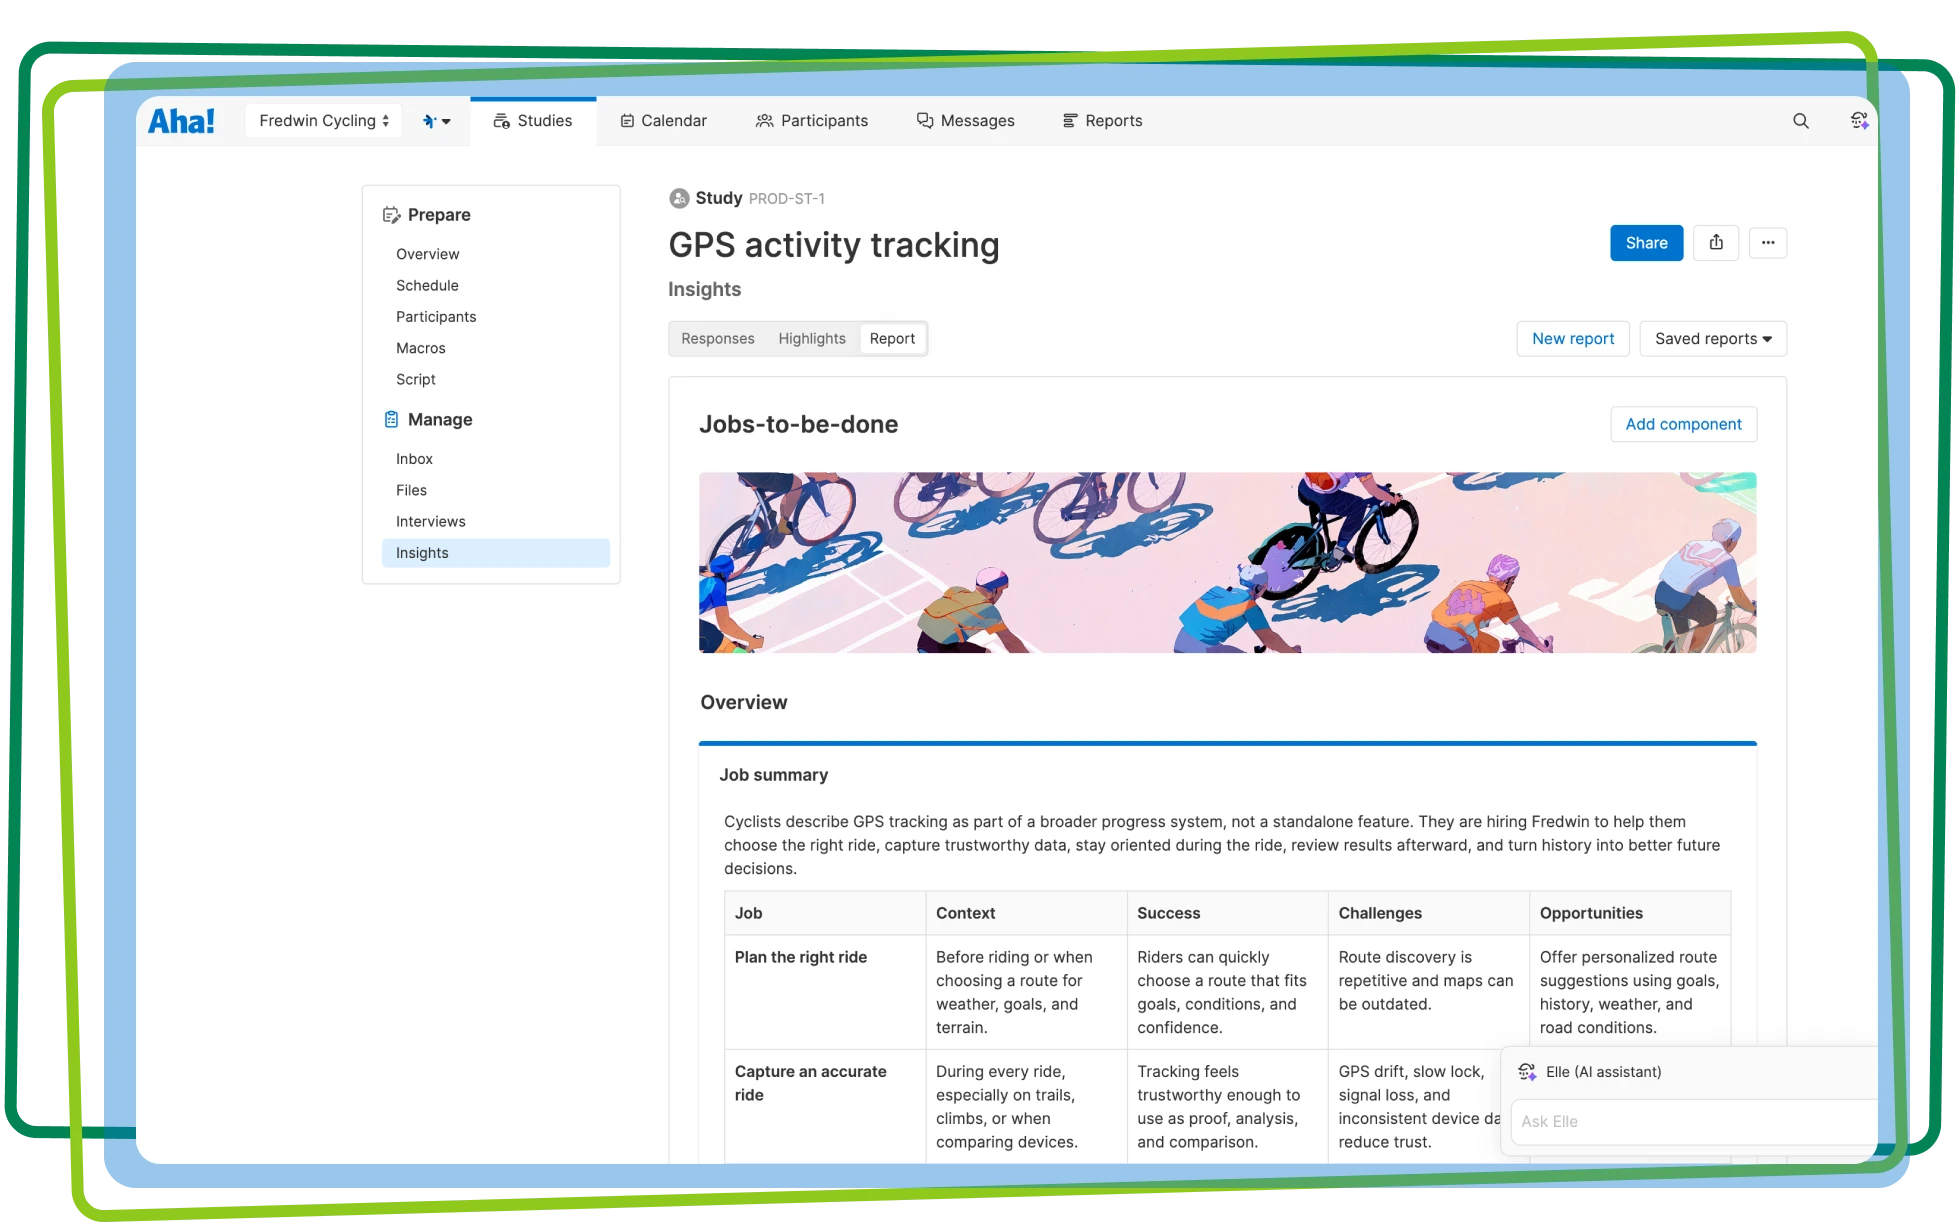Click the GPS activity tracking title
Screen dimensions: 1960x1230
click(834, 245)
